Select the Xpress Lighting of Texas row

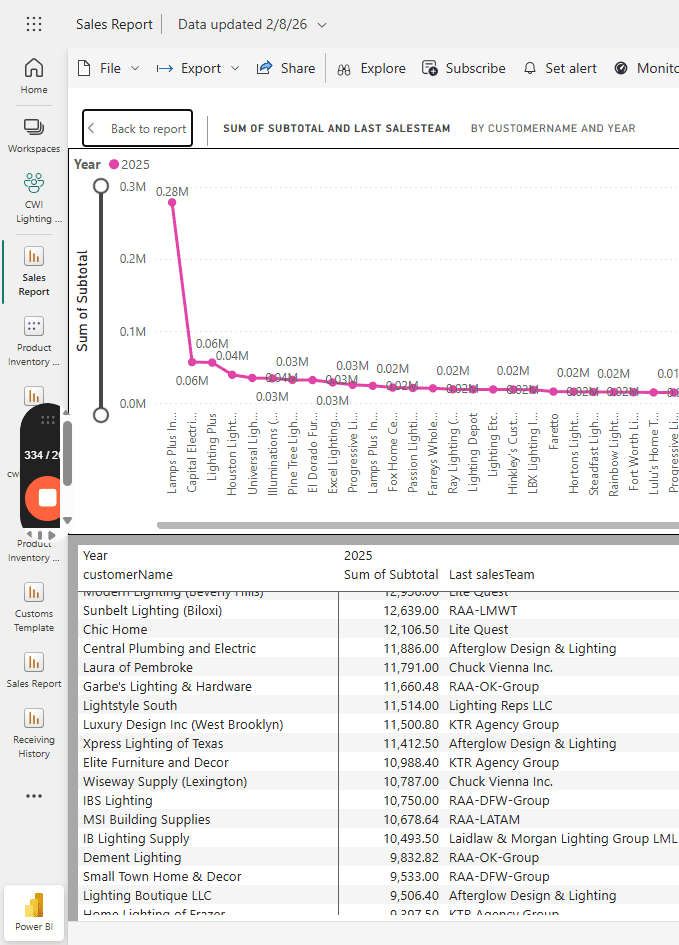[380, 744]
